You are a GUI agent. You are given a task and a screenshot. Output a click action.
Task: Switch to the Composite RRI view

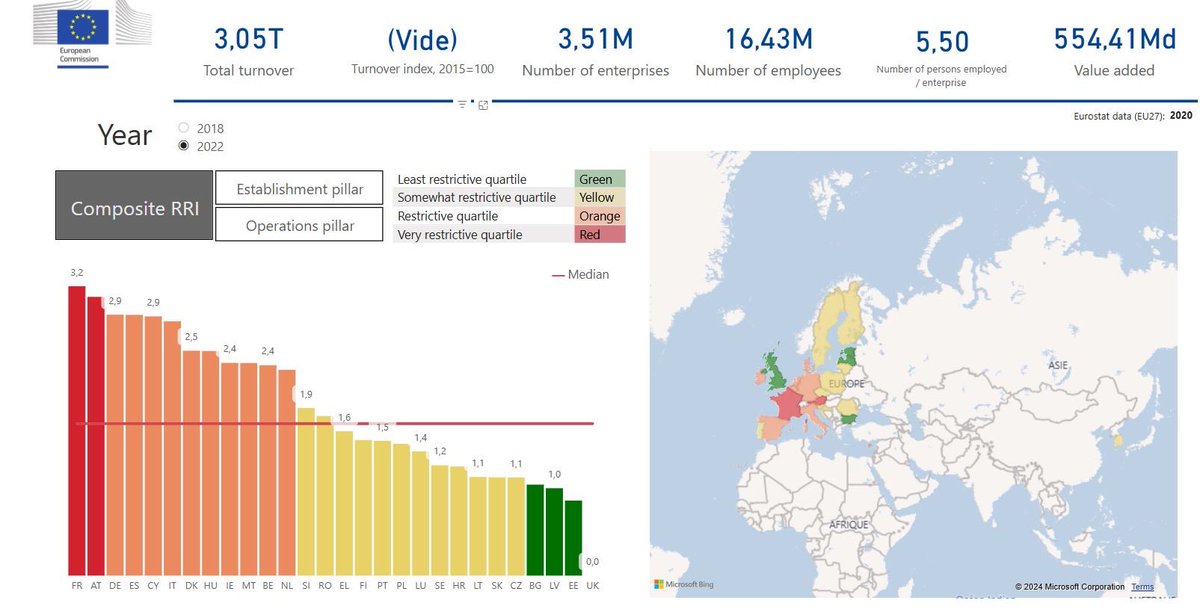[x=134, y=205]
